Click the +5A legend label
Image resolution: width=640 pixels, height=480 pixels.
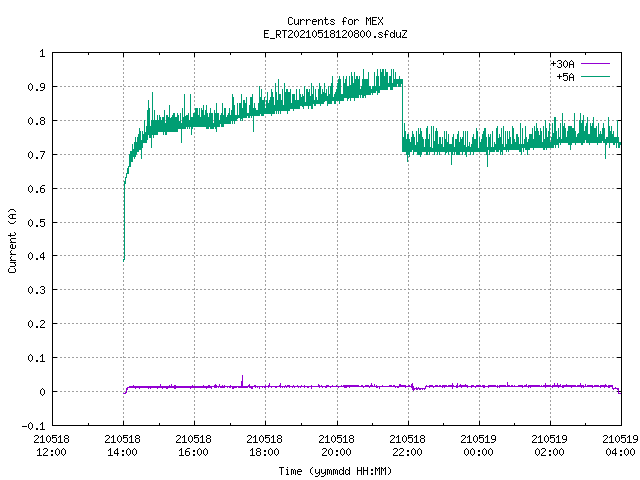[565, 77]
